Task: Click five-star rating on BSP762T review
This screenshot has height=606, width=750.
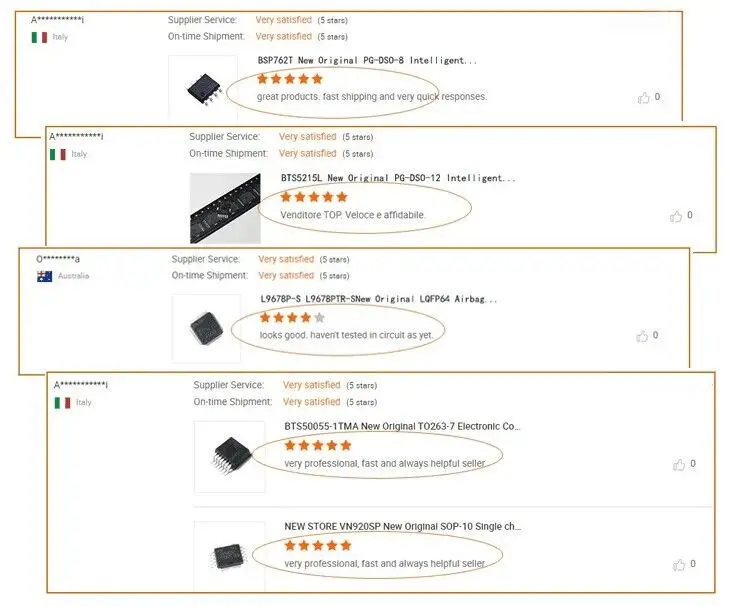Action: [x=290, y=79]
